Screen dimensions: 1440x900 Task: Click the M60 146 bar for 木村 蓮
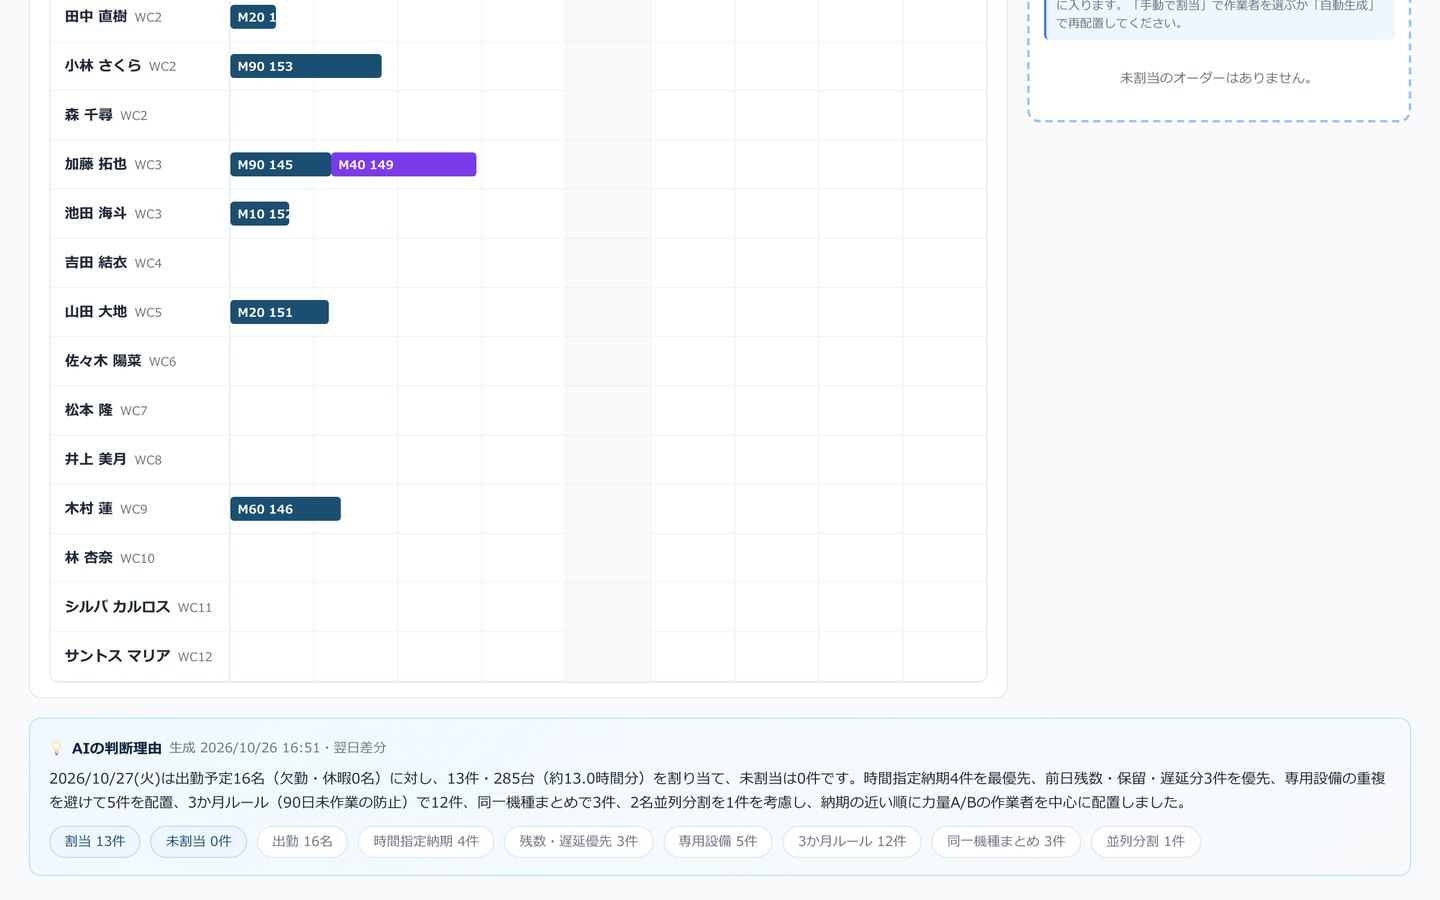click(285, 509)
